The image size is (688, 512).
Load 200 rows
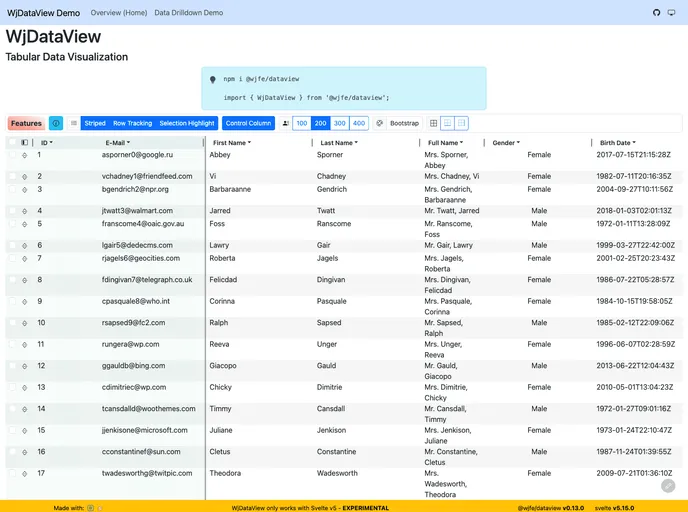click(x=321, y=123)
